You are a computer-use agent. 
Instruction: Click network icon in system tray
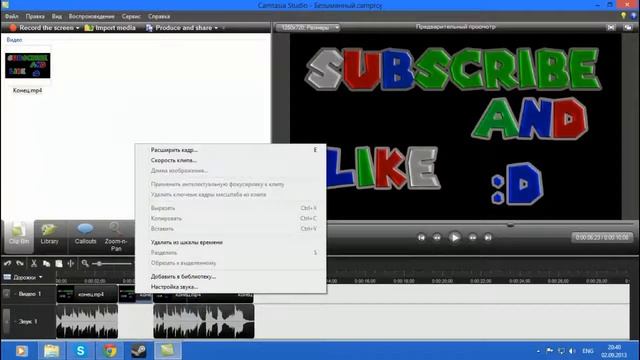(x=561, y=351)
